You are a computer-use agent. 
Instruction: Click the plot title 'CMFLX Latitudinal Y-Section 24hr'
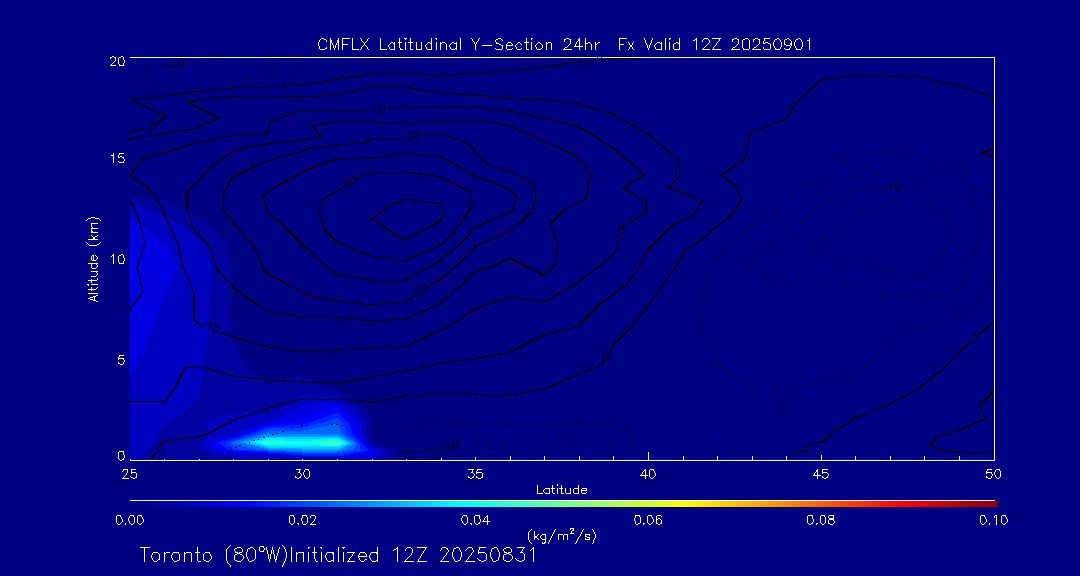(457, 45)
